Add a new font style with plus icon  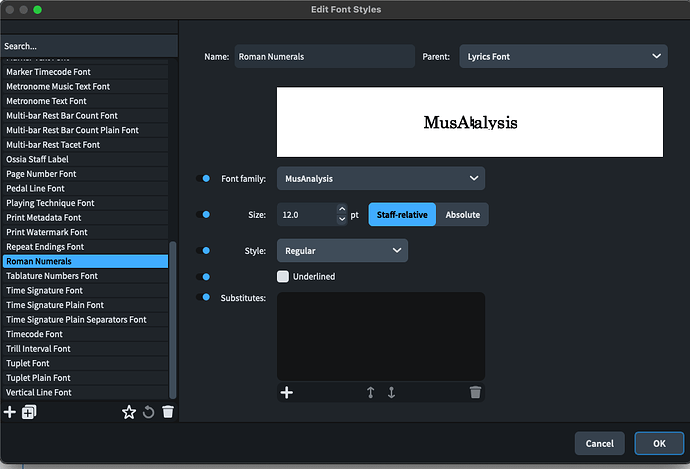click(10, 412)
